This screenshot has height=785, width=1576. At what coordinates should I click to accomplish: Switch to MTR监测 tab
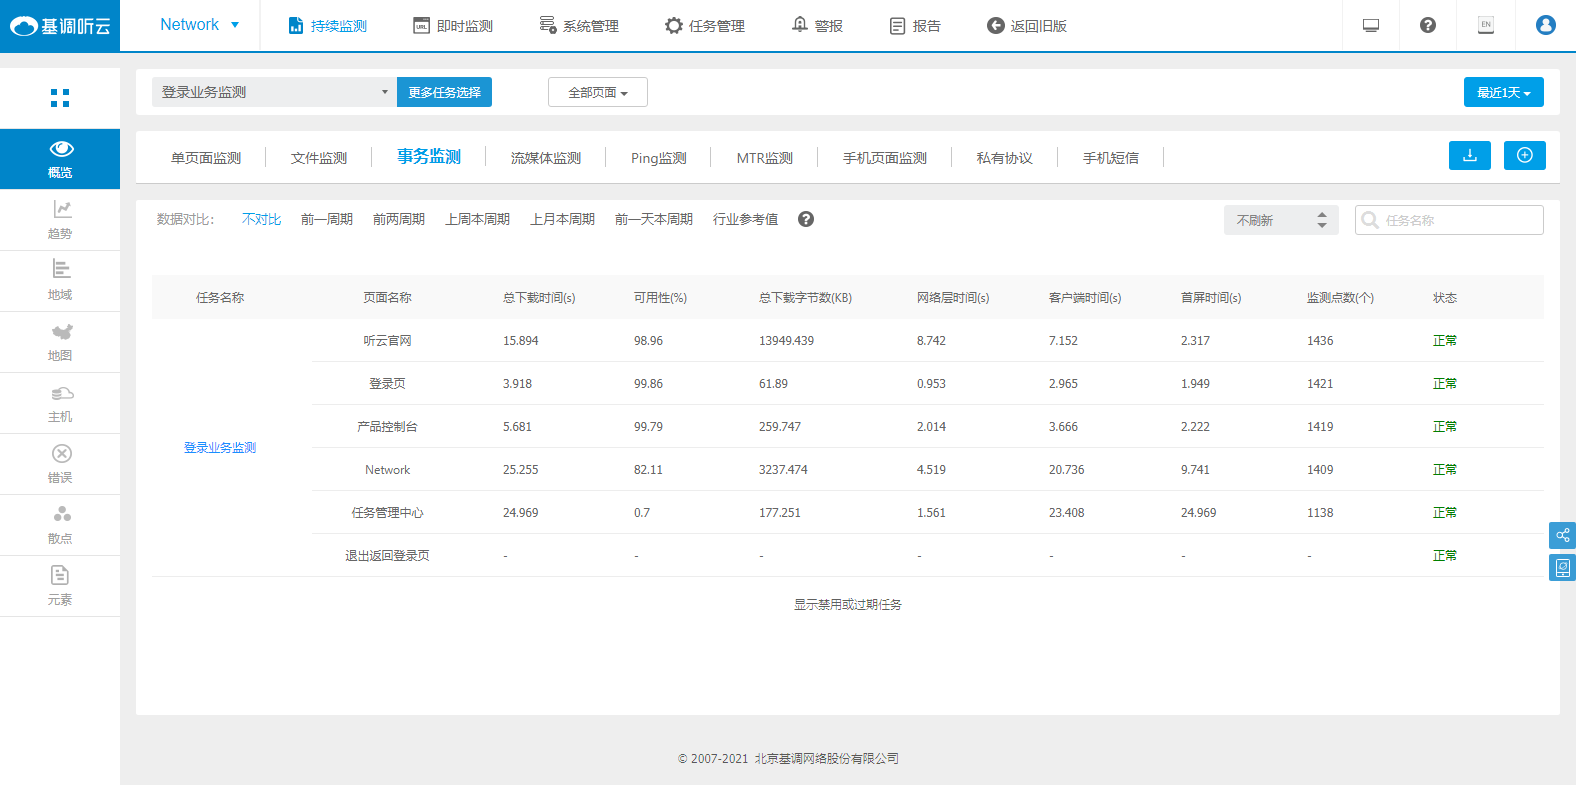[765, 158]
